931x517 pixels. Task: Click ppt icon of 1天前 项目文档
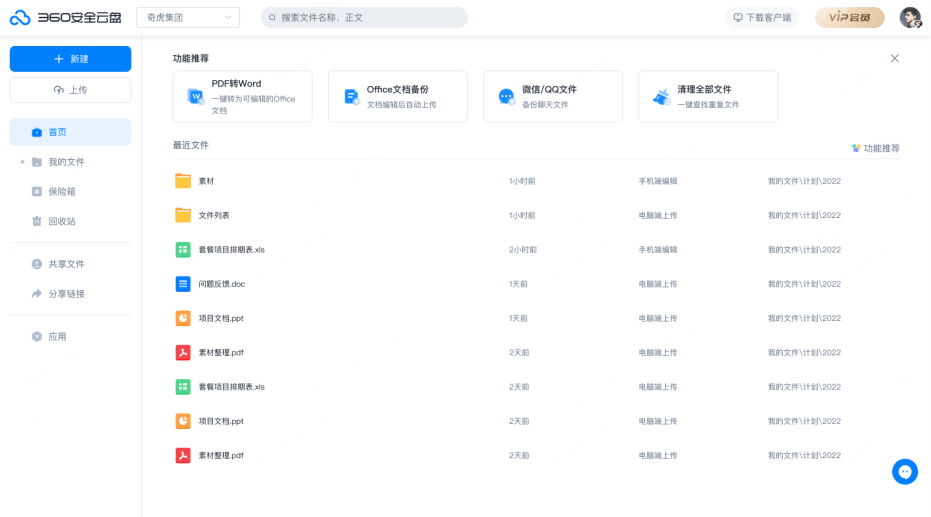(x=183, y=319)
